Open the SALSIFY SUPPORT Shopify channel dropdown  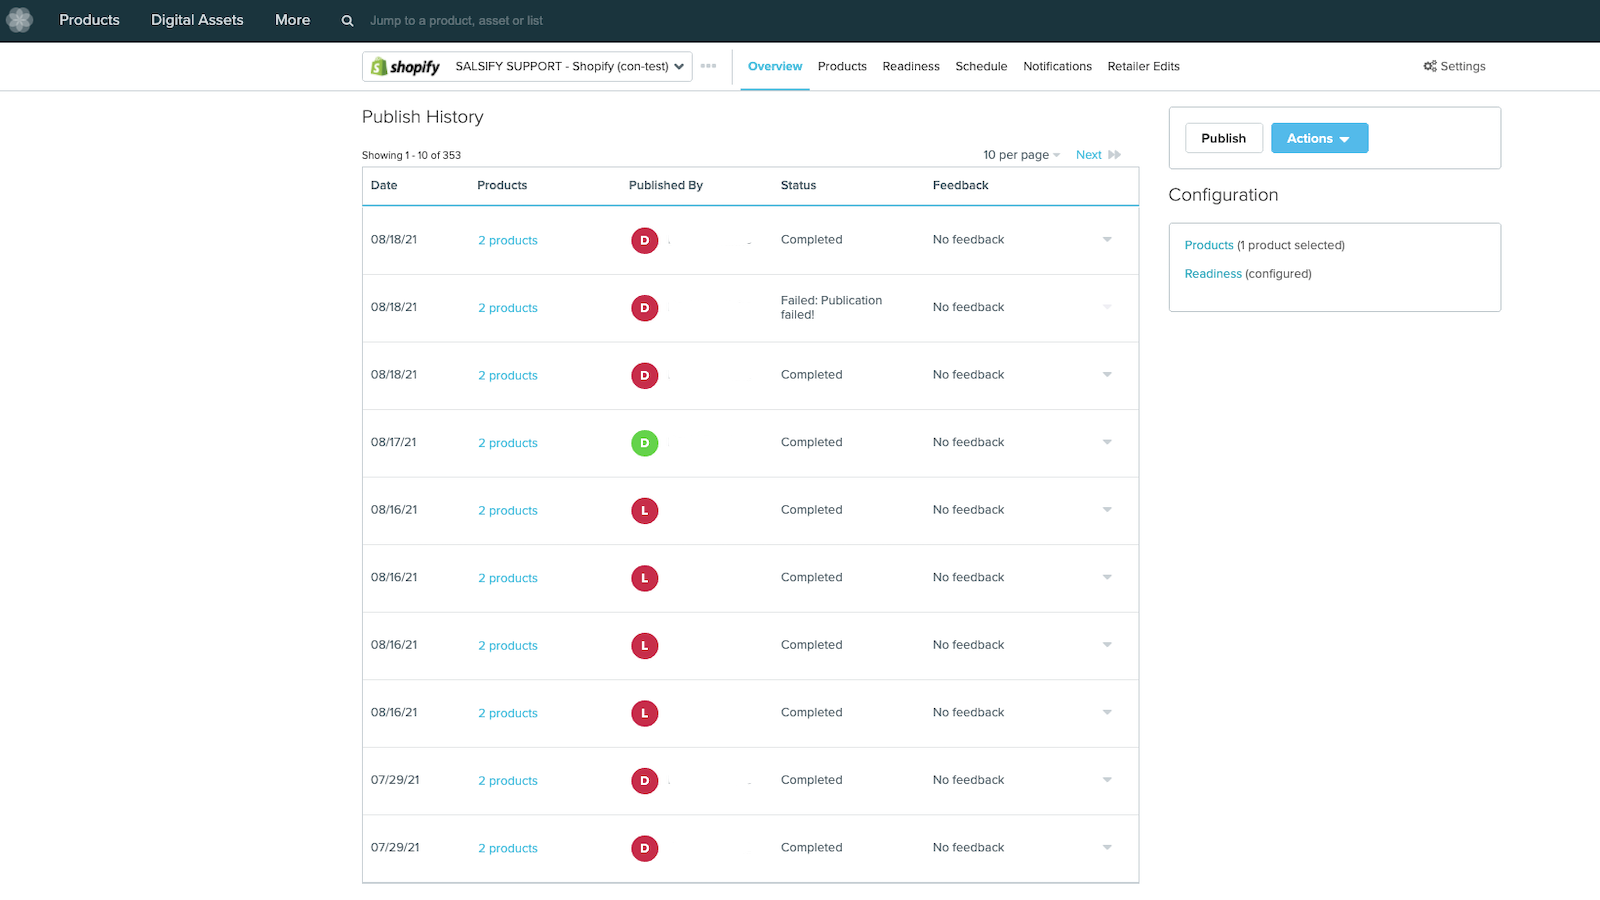tap(527, 66)
